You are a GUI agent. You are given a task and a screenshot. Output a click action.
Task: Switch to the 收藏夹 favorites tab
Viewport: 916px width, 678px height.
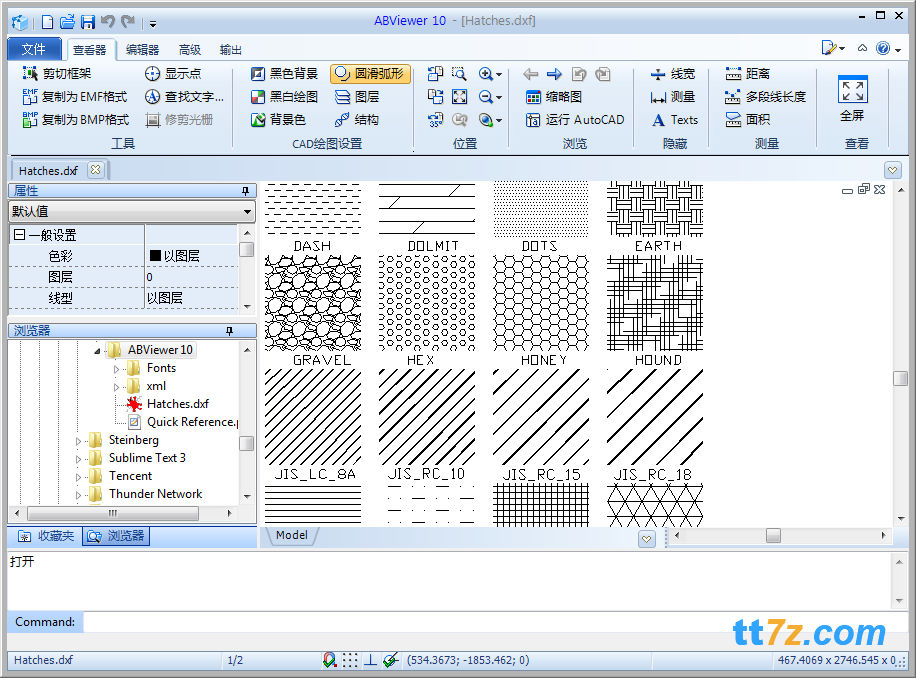tap(45, 536)
